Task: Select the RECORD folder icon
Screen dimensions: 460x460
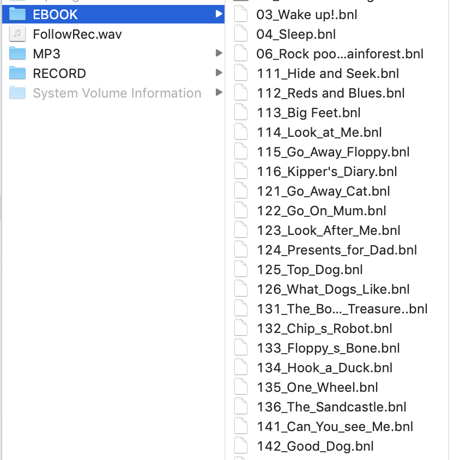Action: [x=17, y=73]
